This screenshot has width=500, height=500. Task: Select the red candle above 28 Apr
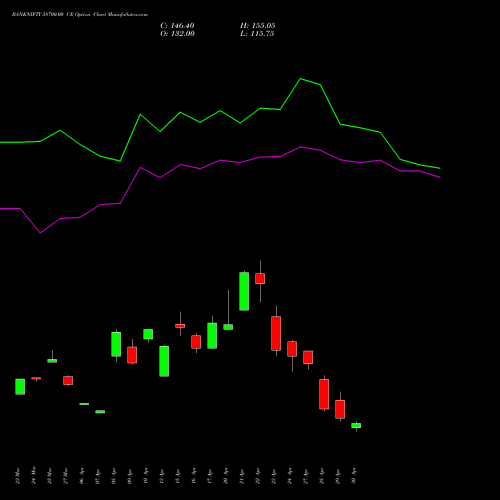tap(324, 394)
